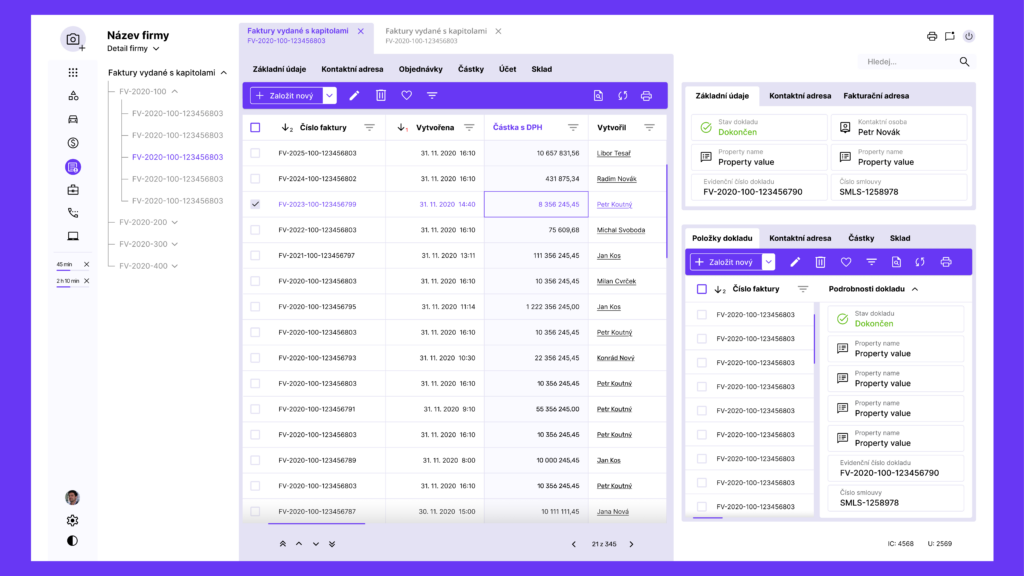This screenshot has height=576, width=1024.
Task: Open the dropdown arrow beside main Založit nový
Action: click(x=329, y=96)
